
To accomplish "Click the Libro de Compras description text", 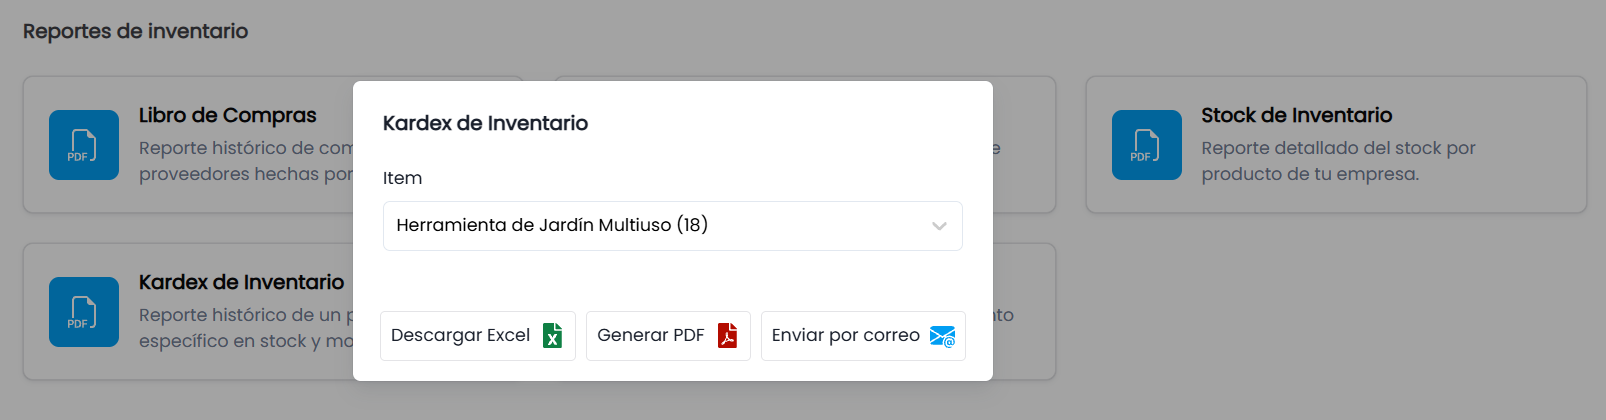I will (246, 161).
